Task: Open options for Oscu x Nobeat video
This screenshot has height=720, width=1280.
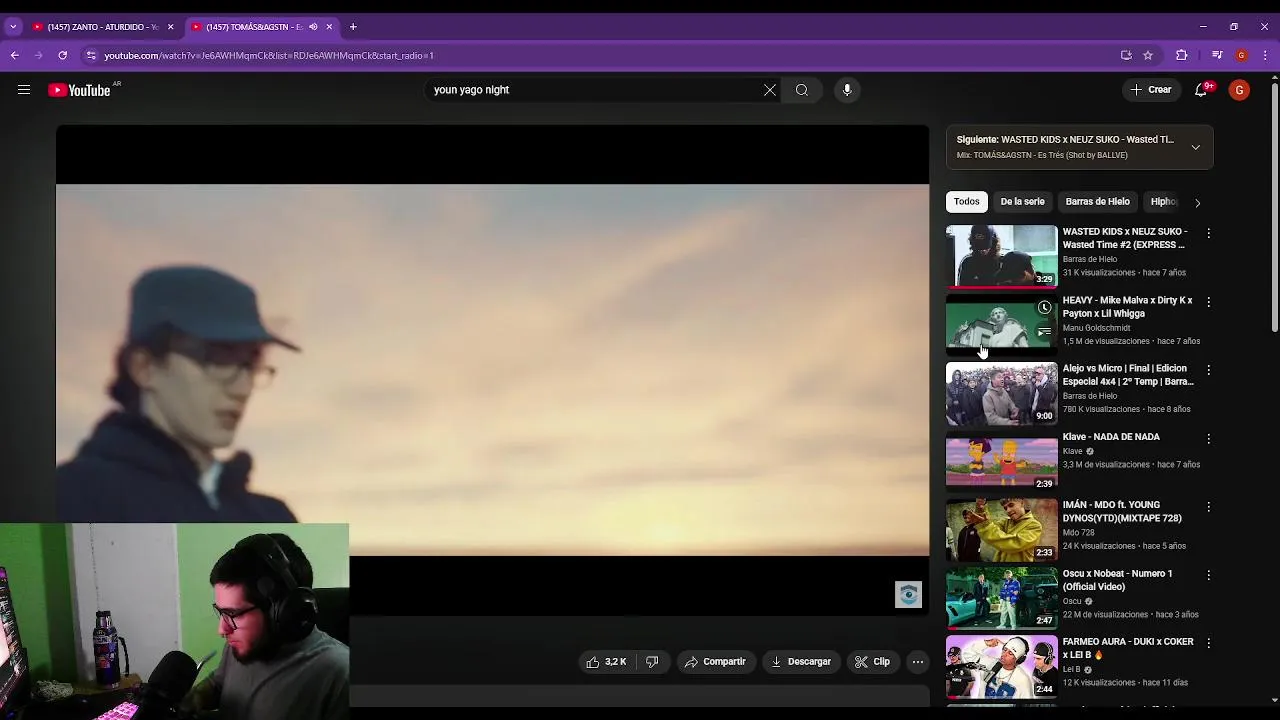Action: [x=1208, y=575]
